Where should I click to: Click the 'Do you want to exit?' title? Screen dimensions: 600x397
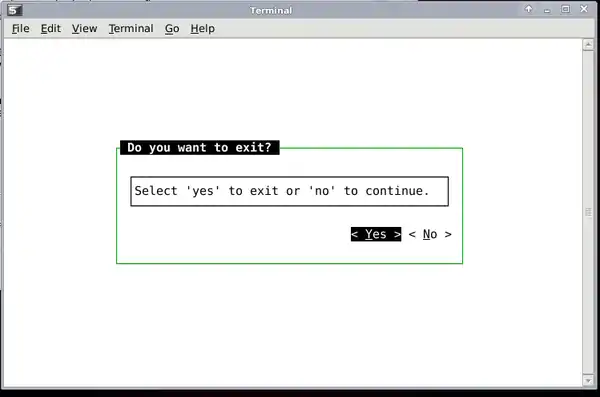pos(199,148)
